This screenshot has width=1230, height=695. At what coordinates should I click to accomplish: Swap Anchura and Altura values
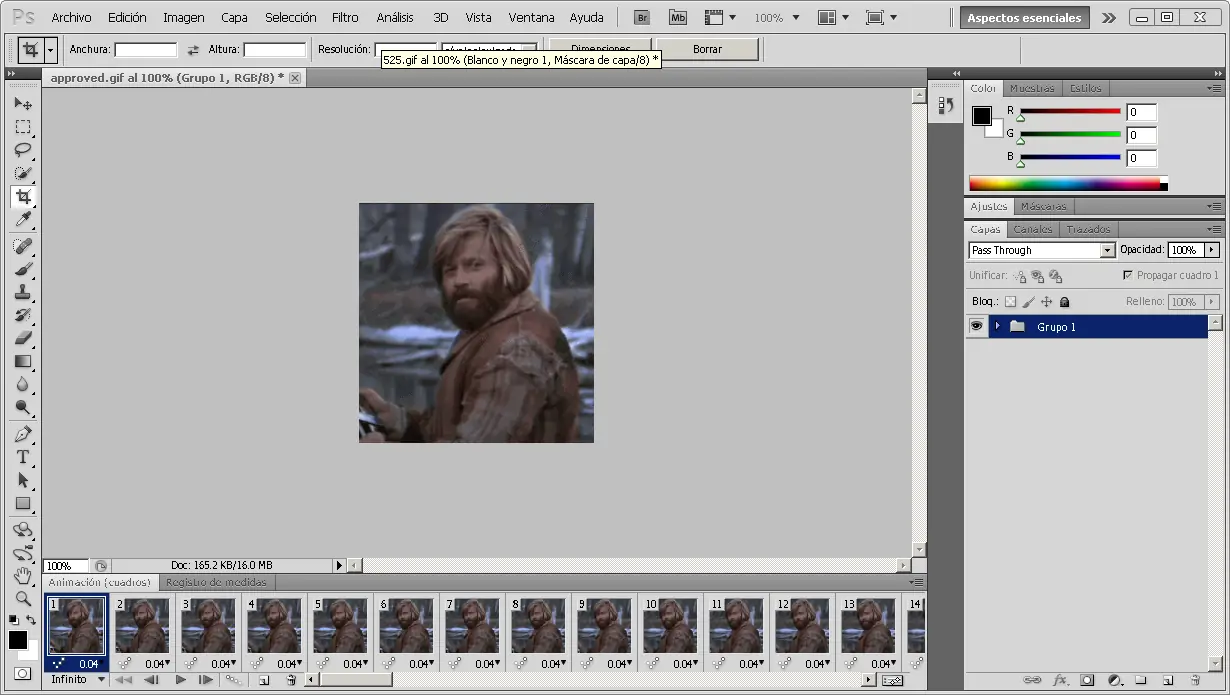[x=193, y=49]
